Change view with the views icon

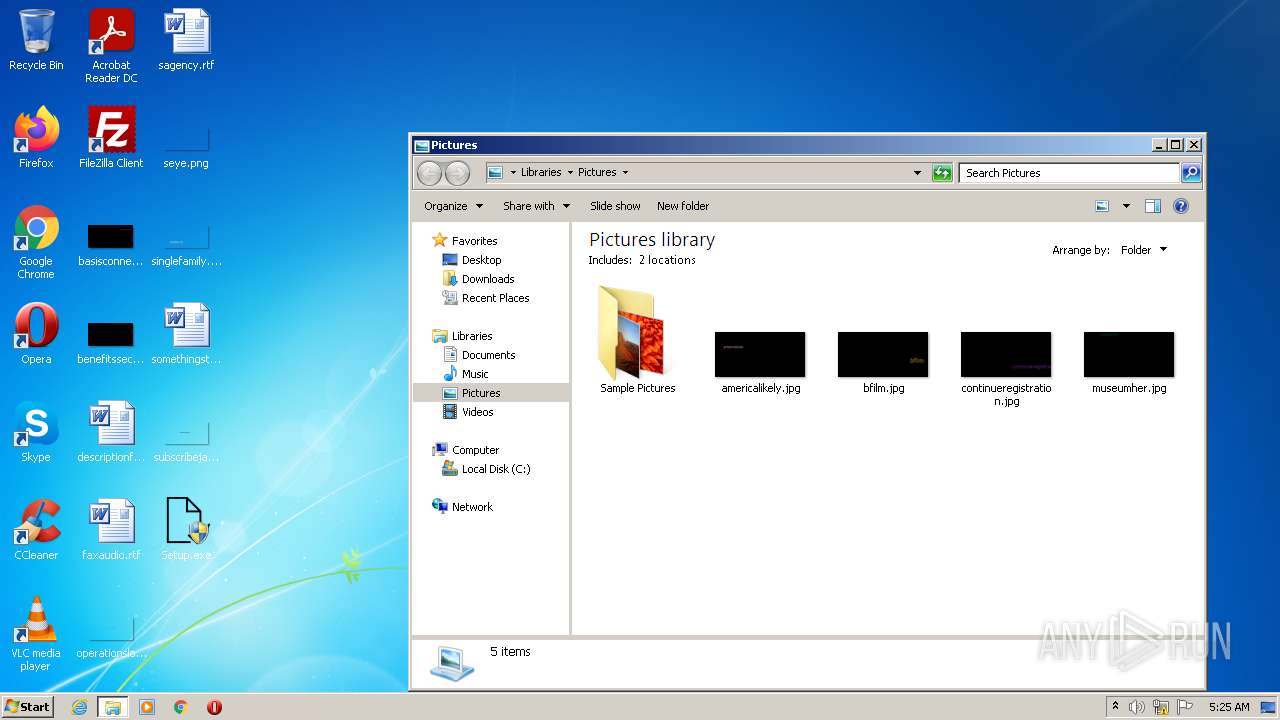pos(1102,206)
